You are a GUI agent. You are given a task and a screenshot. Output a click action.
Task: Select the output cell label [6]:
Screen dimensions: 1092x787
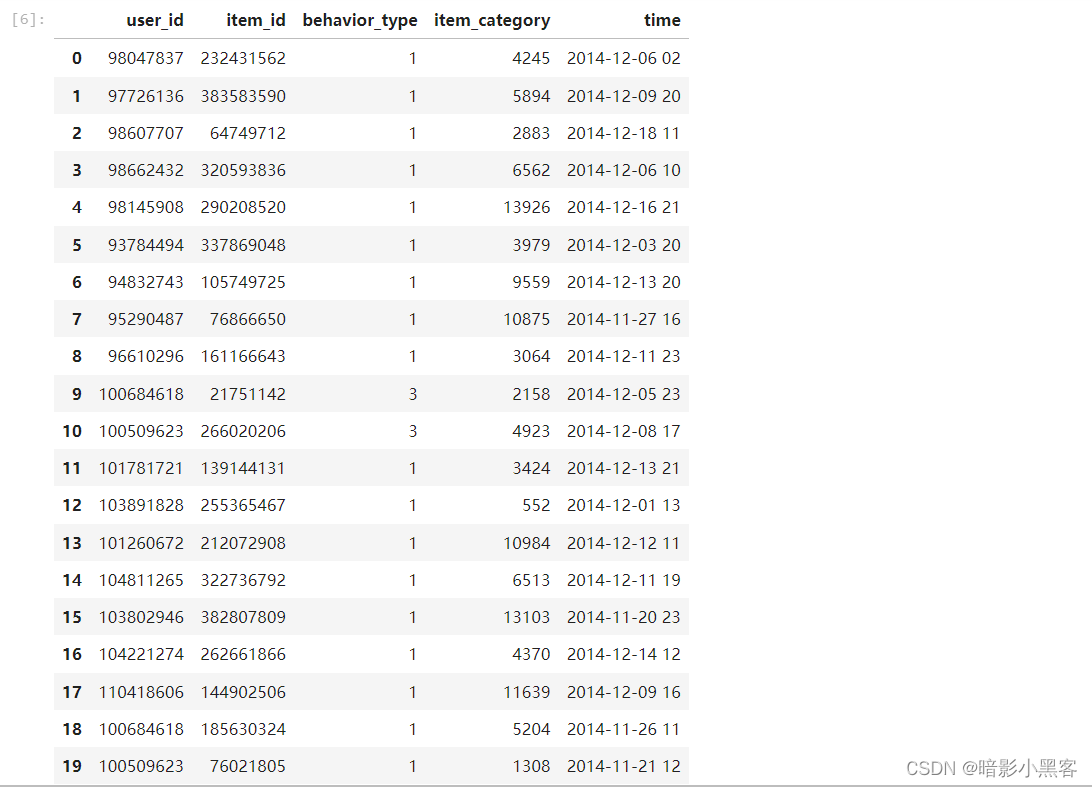[x=29, y=20]
